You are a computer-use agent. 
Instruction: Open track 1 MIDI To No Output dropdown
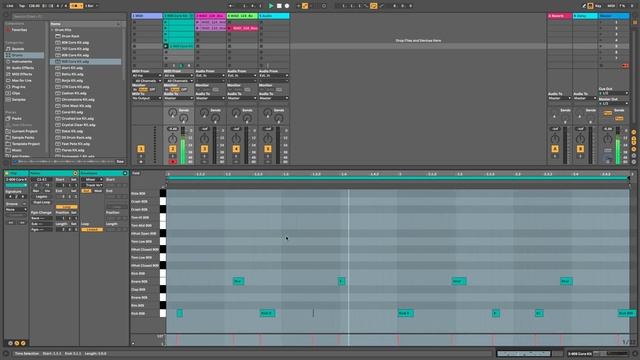point(147,98)
